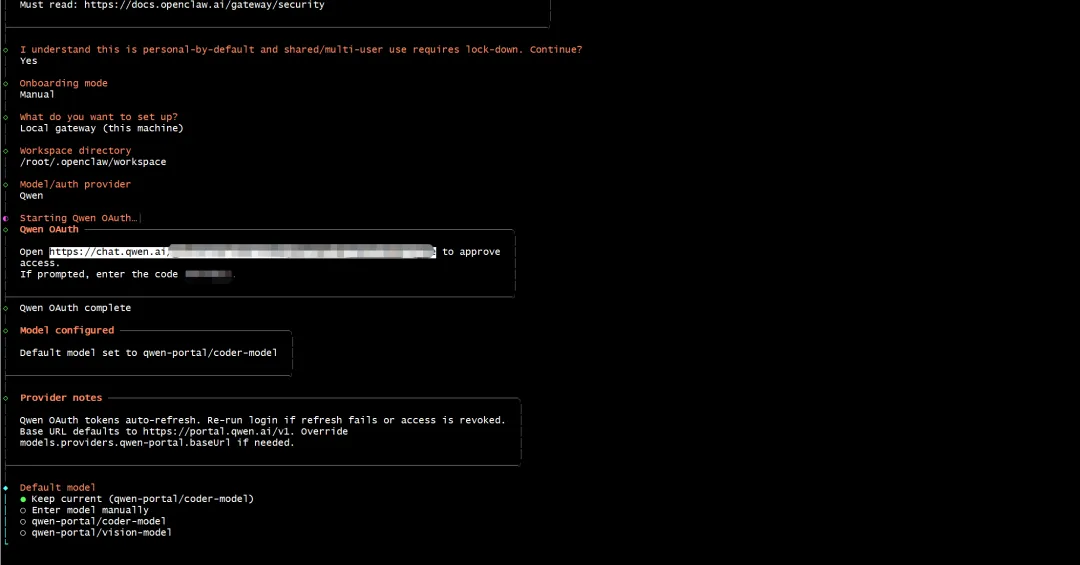The image size is (1080, 565).
Task: Select the qwen-portal/coder-model radio option
Action: pos(92,521)
